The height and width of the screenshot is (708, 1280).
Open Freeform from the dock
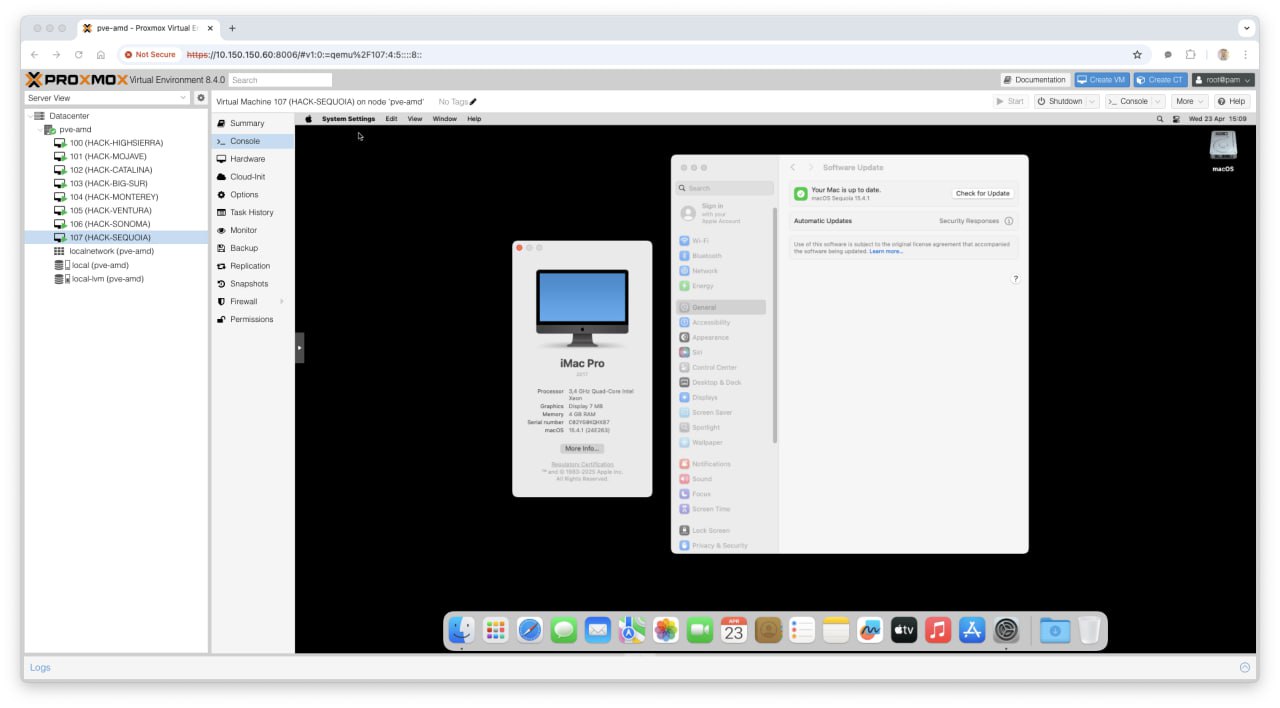coord(870,630)
